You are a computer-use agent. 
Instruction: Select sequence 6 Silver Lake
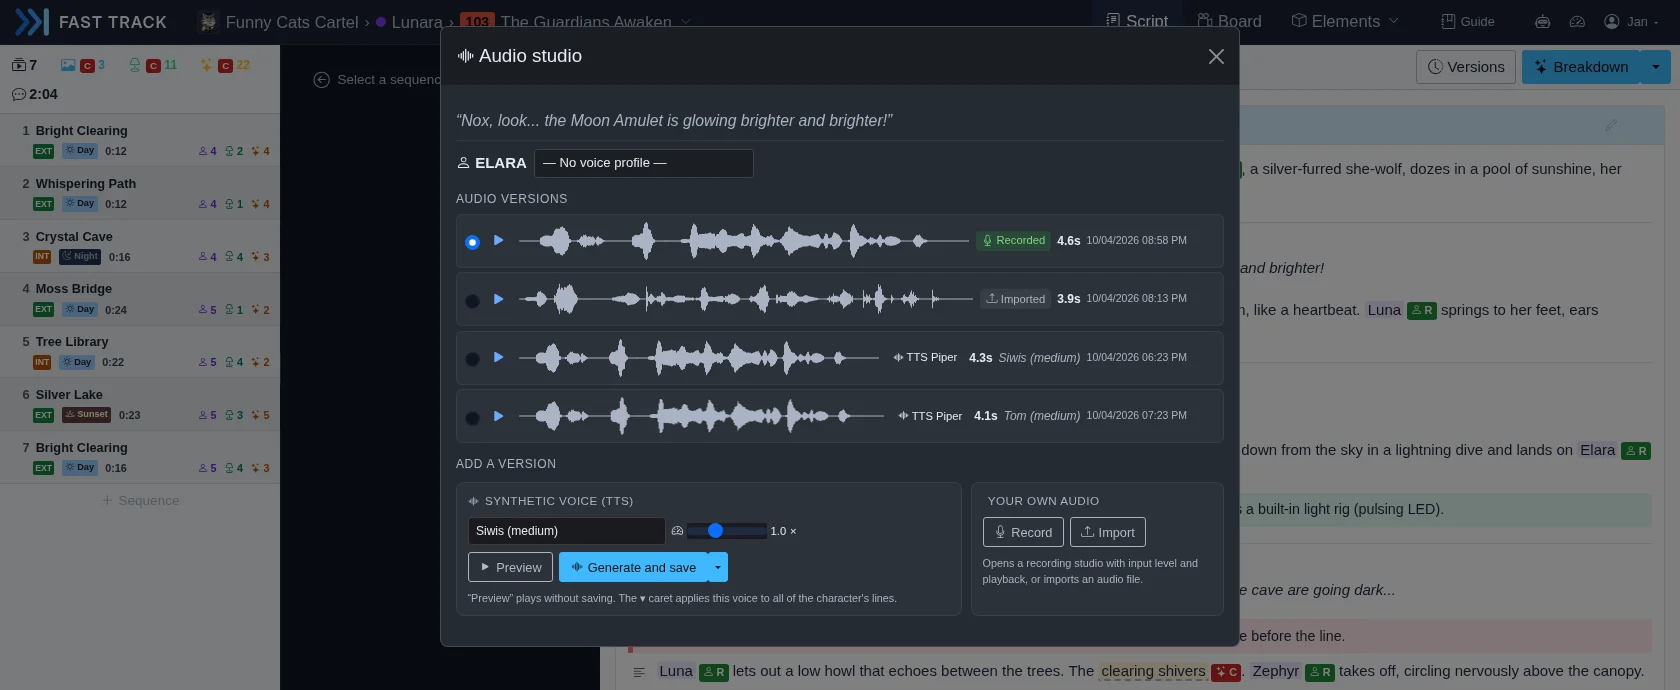point(140,404)
